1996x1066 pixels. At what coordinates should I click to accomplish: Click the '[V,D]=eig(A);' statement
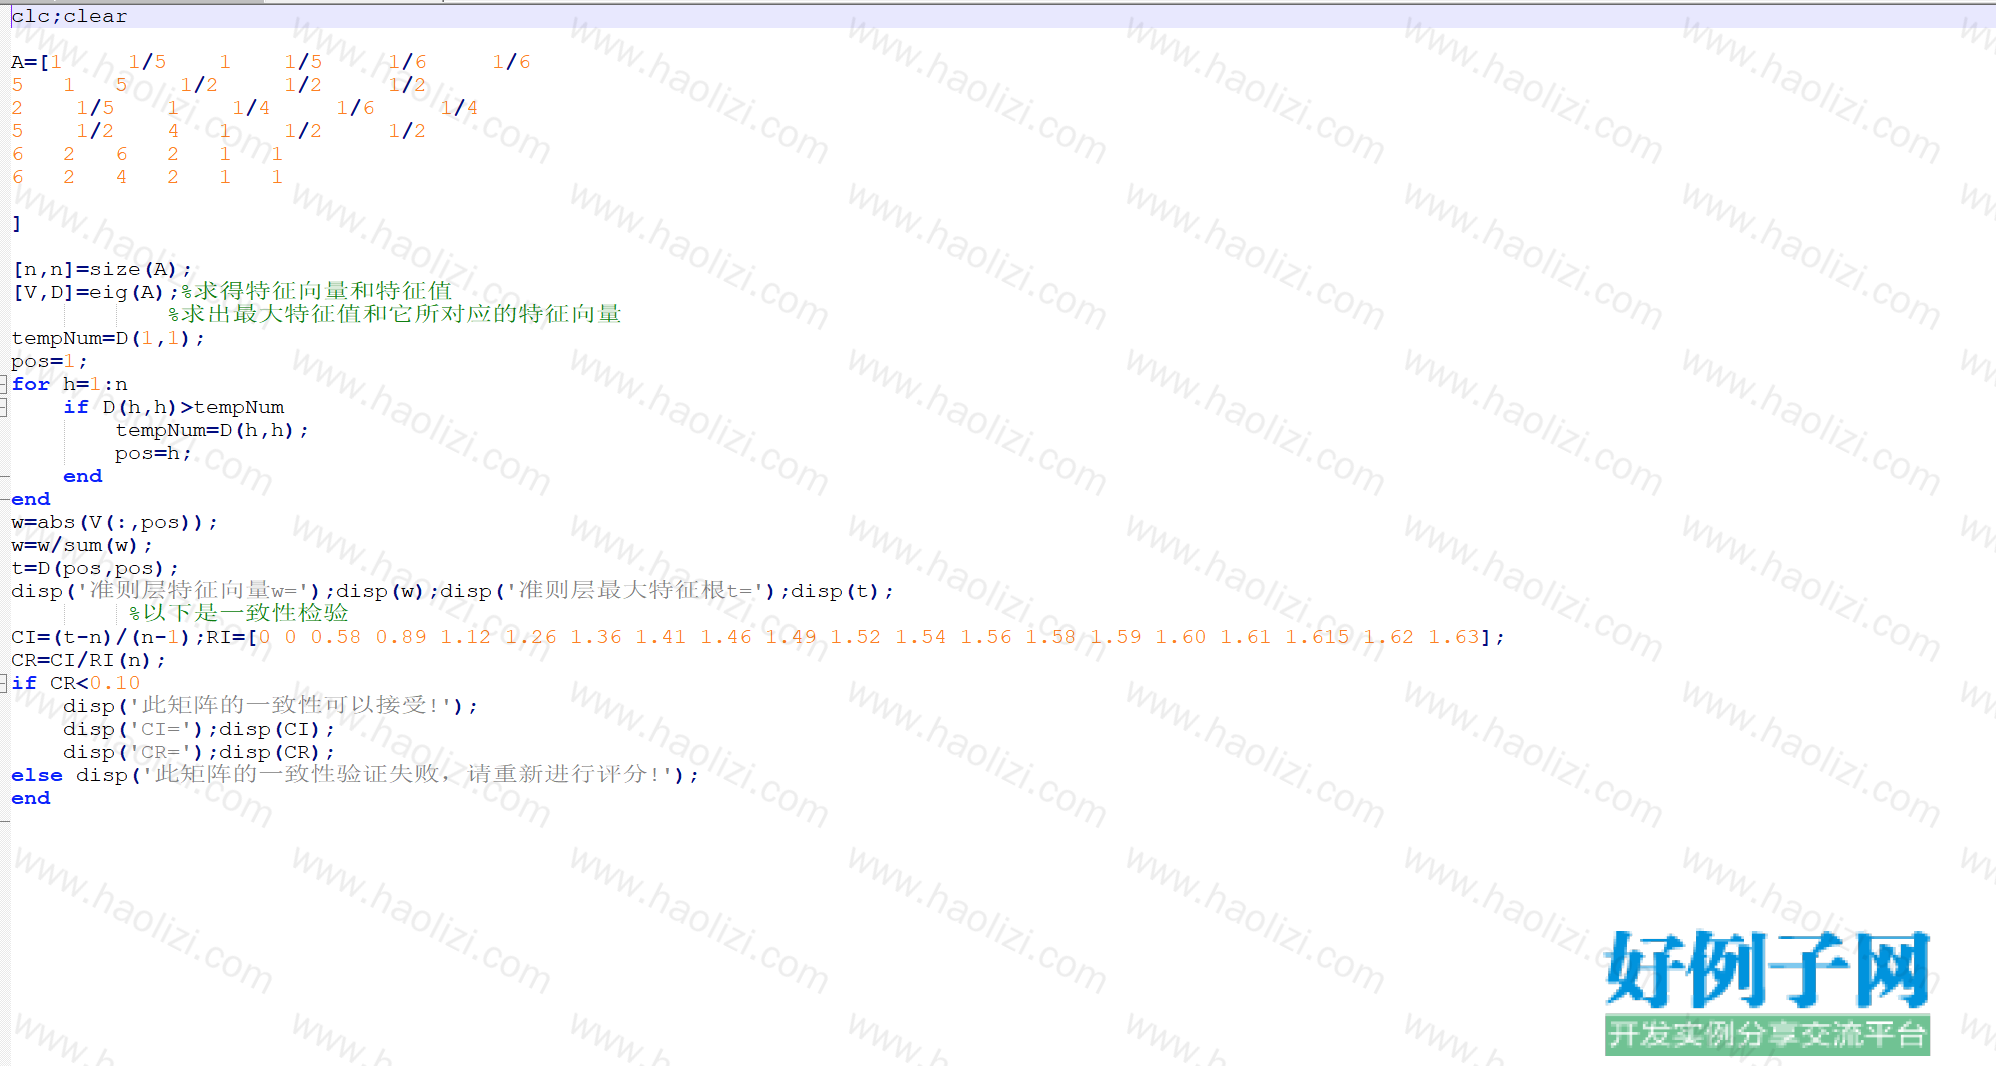coord(95,292)
